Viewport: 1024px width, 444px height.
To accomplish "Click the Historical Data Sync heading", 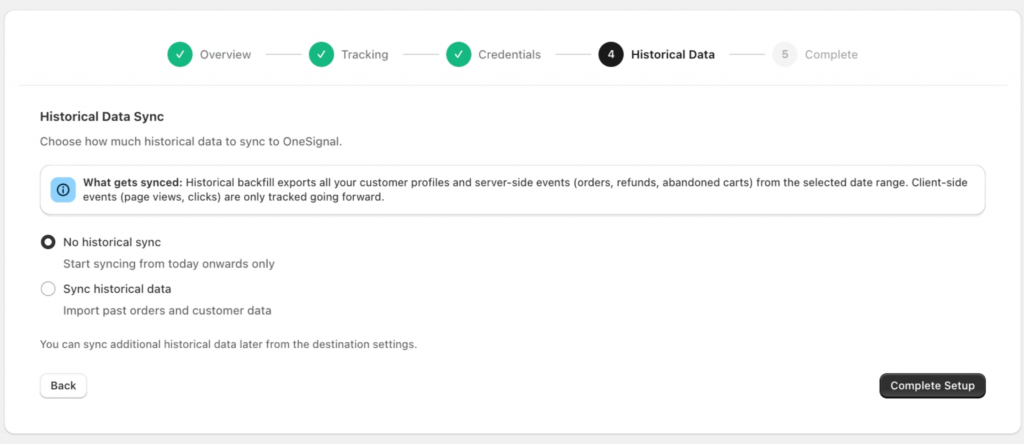I will (x=102, y=117).
